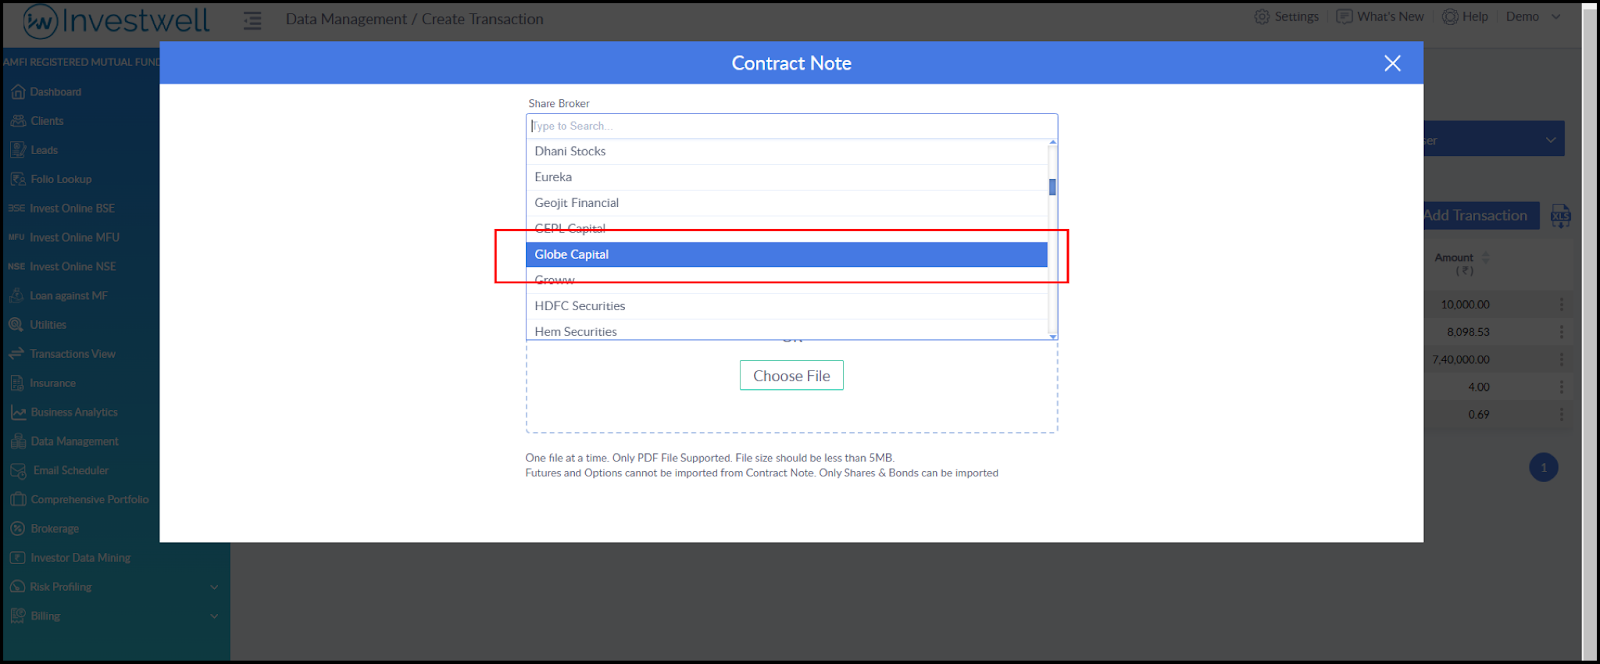Image resolution: width=1600 pixels, height=664 pixels.
Task: Click the Email Scheduler sidebar icon
Action: point(18,470)
